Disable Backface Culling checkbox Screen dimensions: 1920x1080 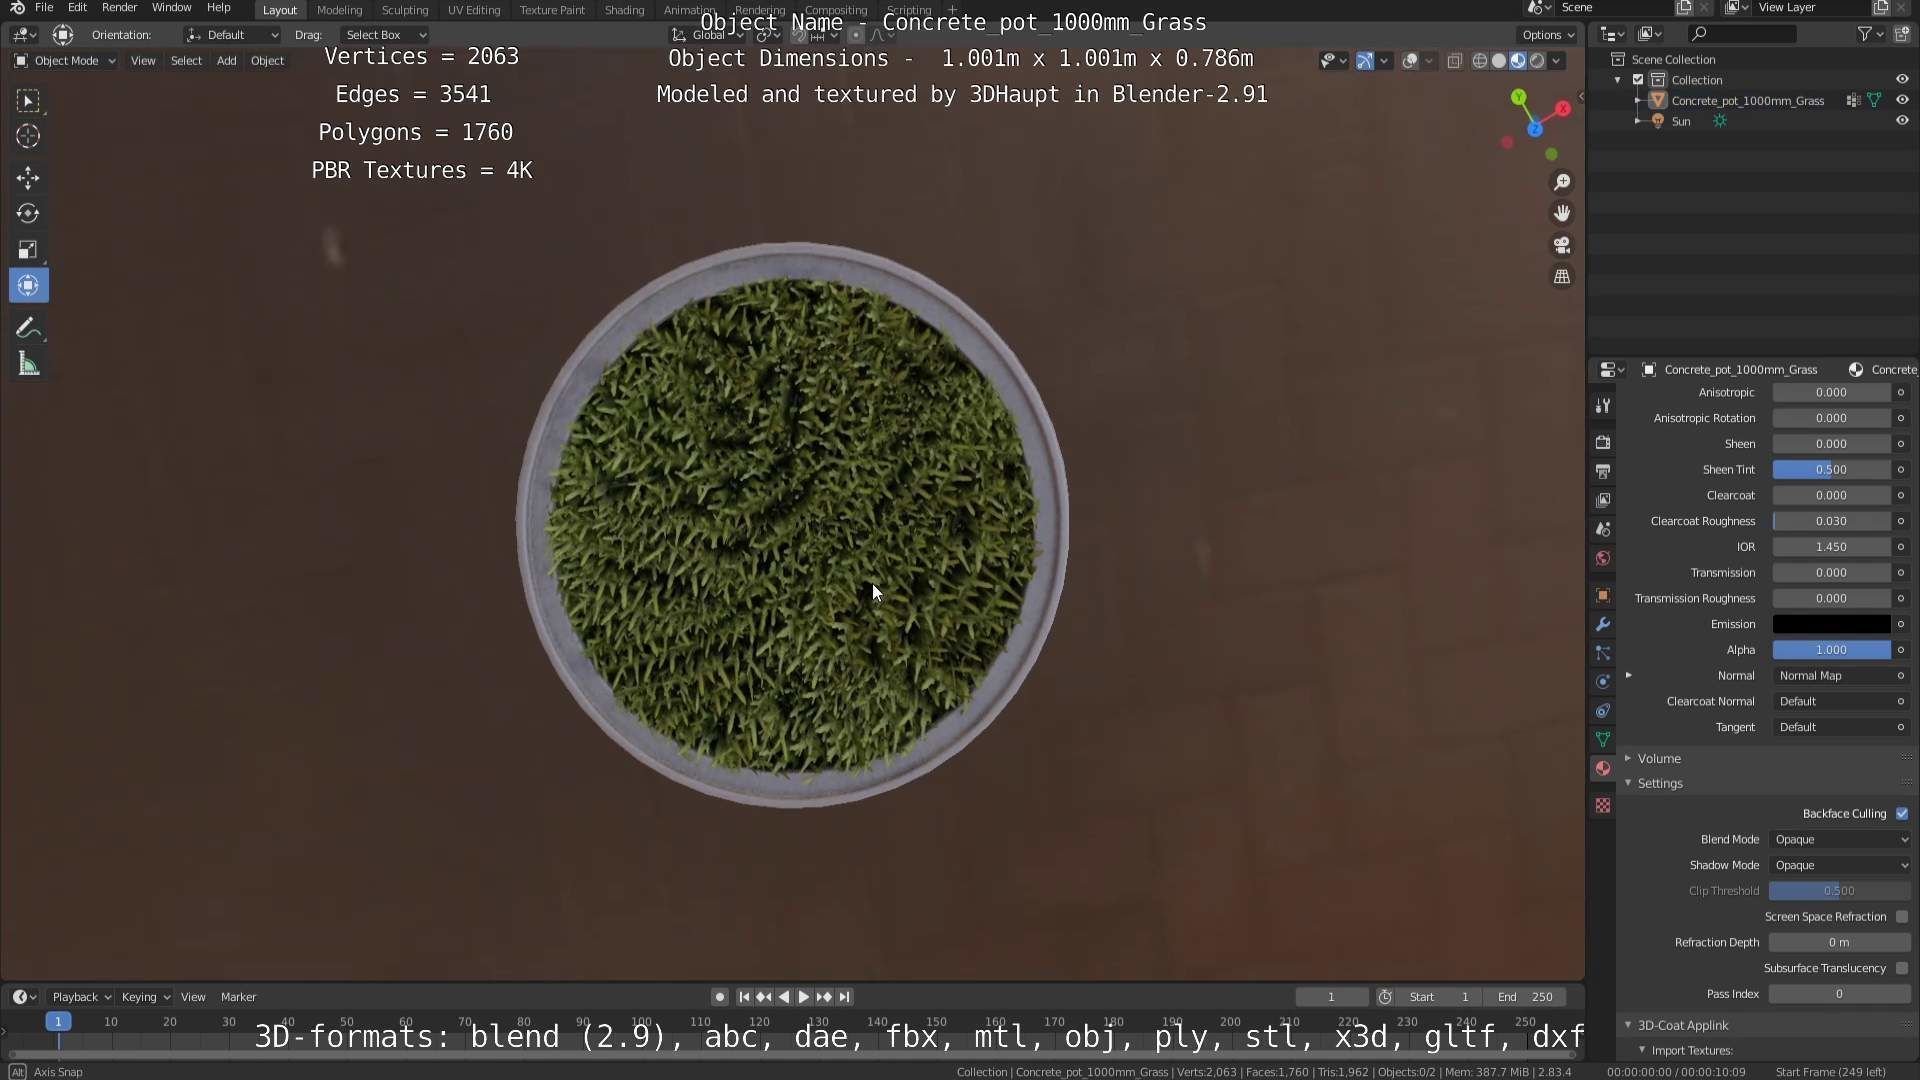coord(1902,814)
